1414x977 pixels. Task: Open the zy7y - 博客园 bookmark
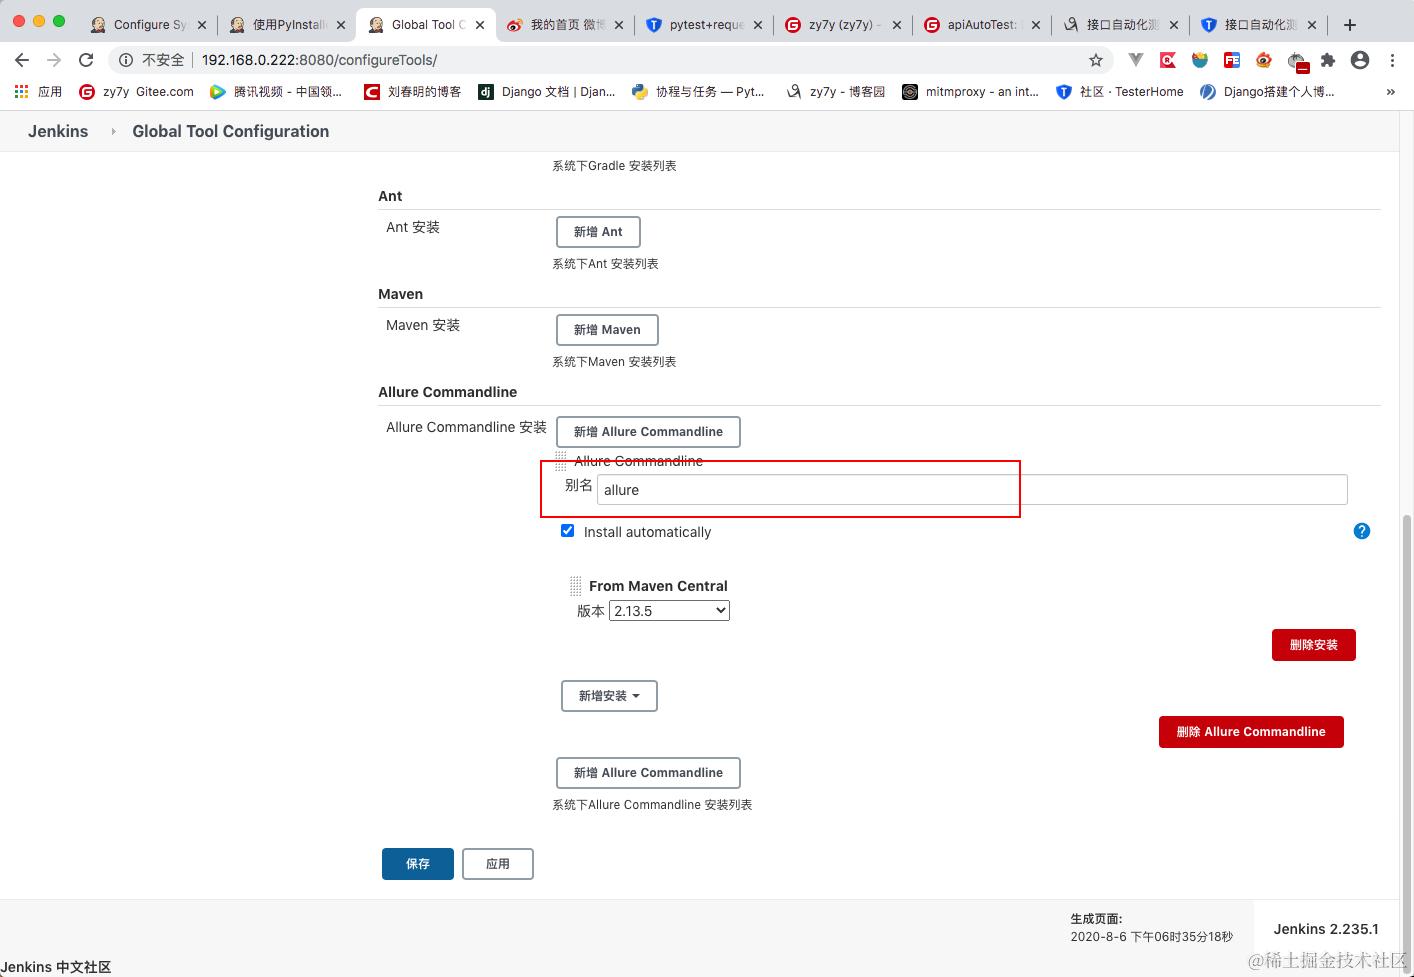836,91
